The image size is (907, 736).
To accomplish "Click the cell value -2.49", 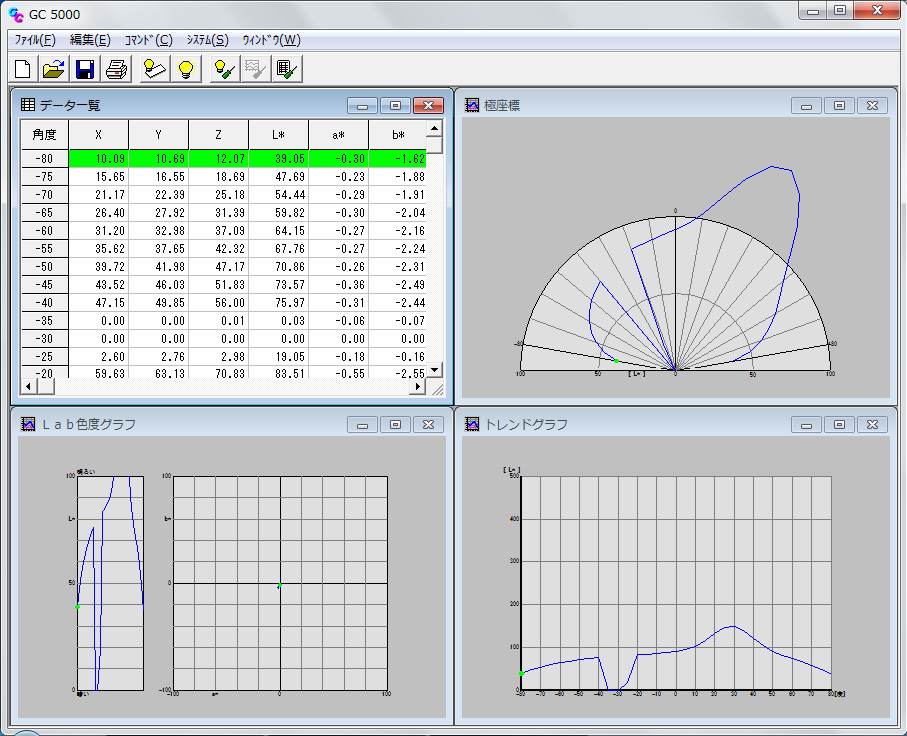I will coord(398,285).
